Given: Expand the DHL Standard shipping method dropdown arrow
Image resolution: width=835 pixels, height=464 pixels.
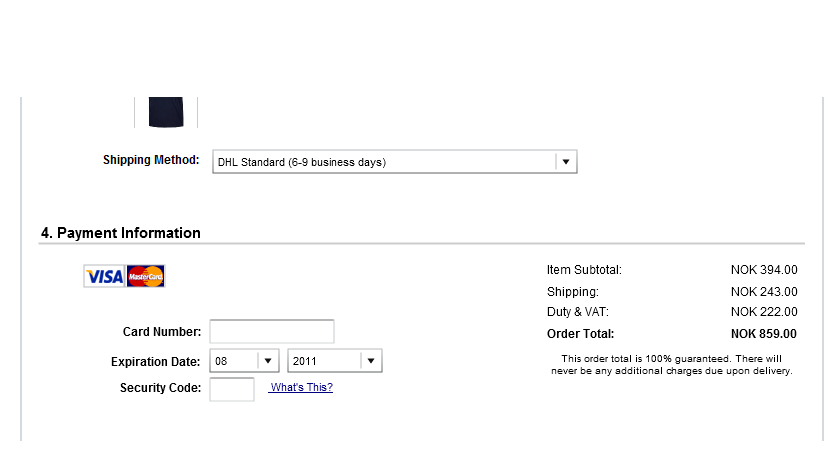Looking at the screenshot, I should click(x=566, y=162).
